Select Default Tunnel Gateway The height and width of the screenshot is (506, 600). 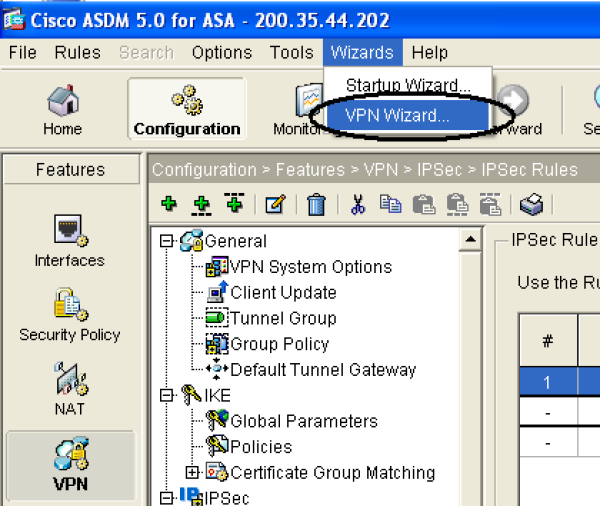323,370
